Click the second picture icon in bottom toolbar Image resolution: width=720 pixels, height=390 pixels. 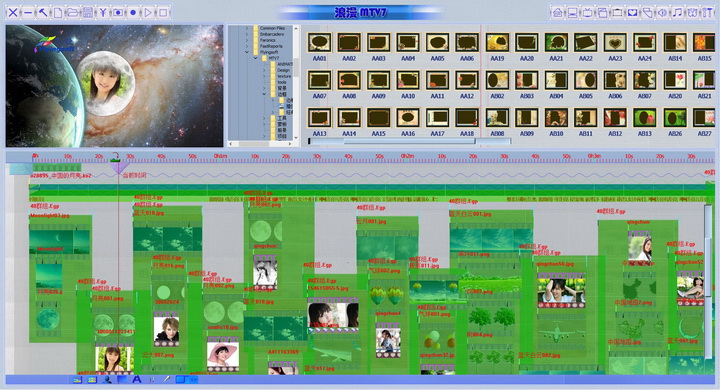(92, 379)
